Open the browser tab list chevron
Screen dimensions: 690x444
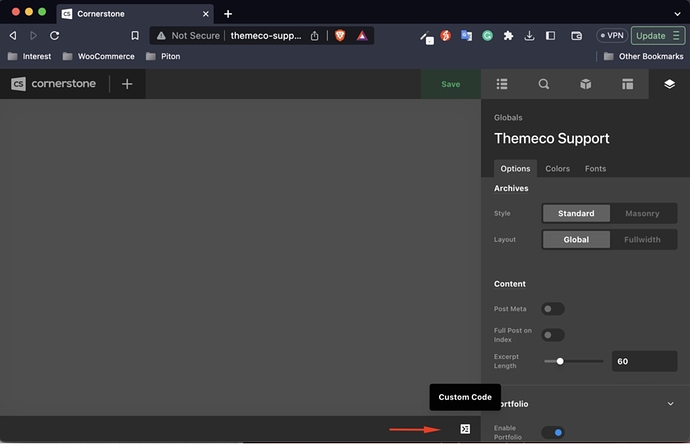coord(677,14)
